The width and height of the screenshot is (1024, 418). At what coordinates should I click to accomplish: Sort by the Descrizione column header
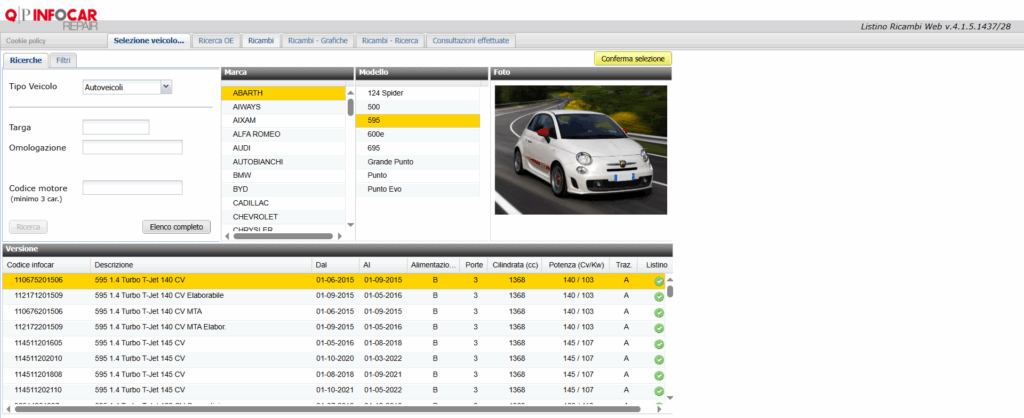click(201, 265)
